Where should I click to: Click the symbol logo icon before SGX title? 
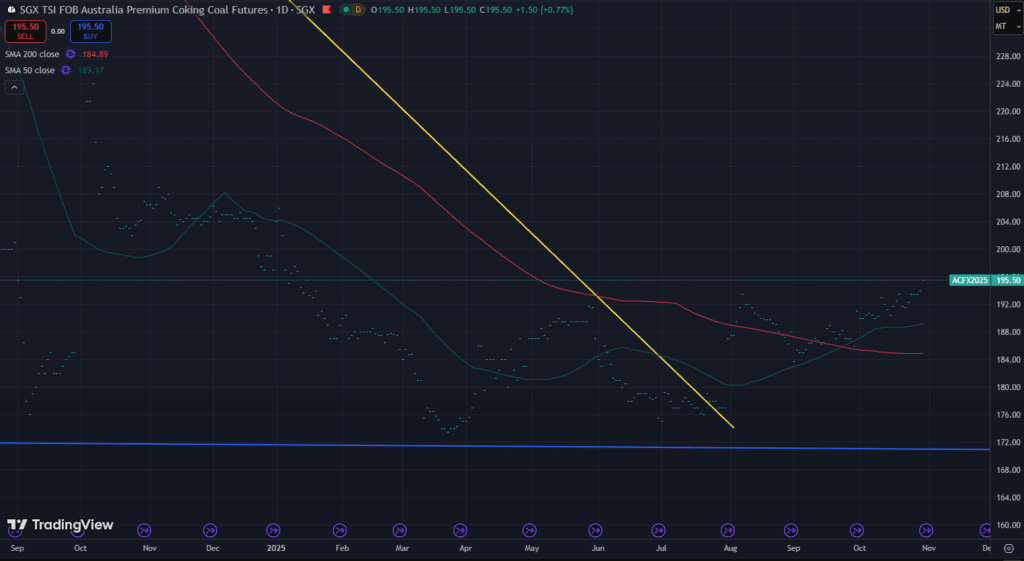pyautogui.click(x=11, y=9)
